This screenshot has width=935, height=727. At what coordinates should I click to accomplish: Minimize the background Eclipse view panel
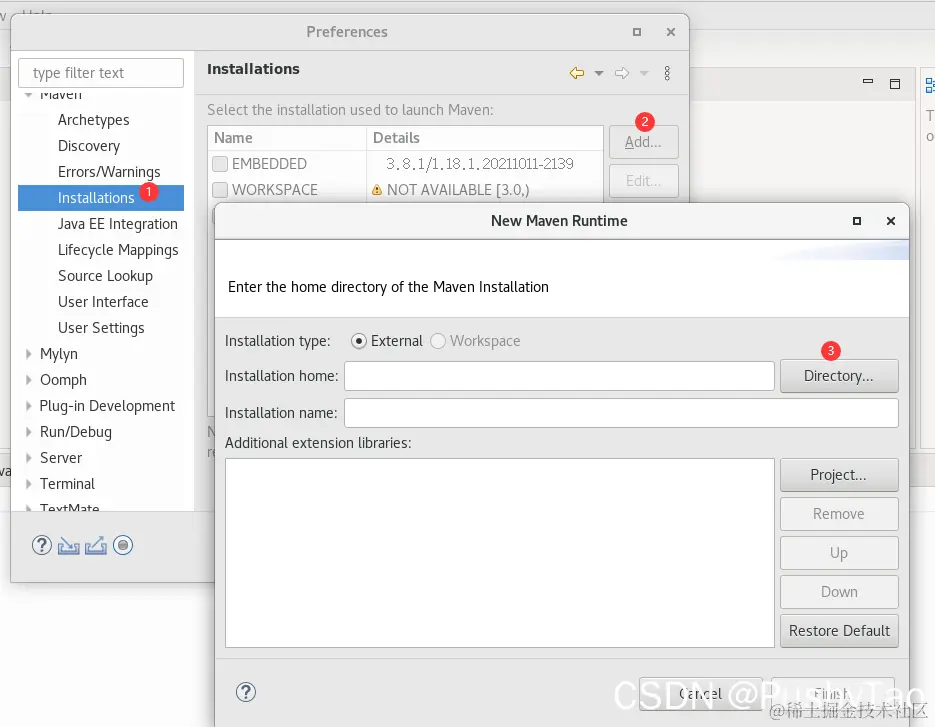click(868, 81)
